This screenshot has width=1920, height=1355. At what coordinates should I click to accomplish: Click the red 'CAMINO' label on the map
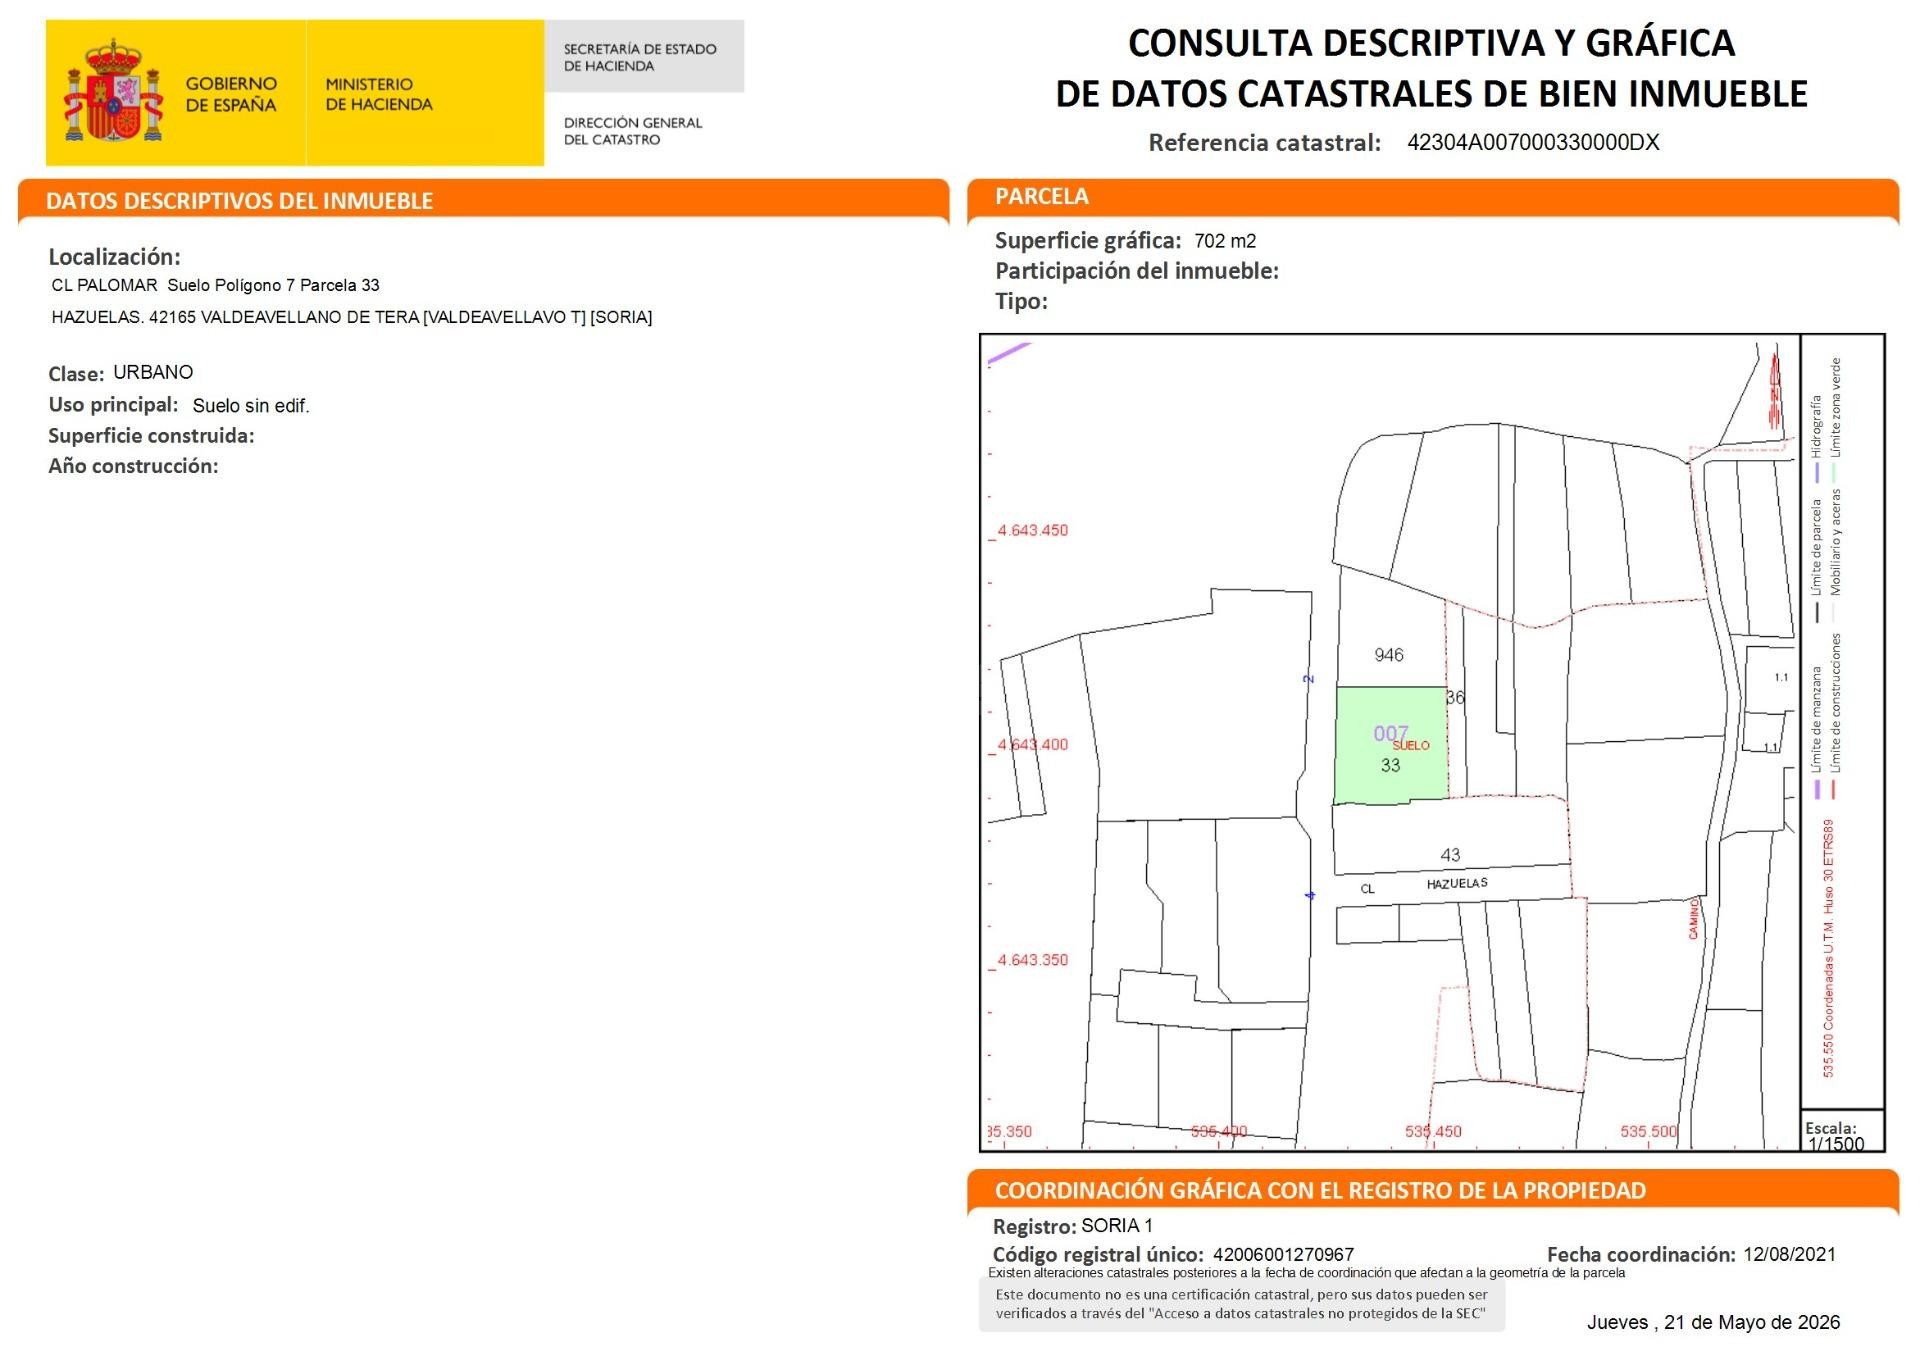click(1694, 919)
